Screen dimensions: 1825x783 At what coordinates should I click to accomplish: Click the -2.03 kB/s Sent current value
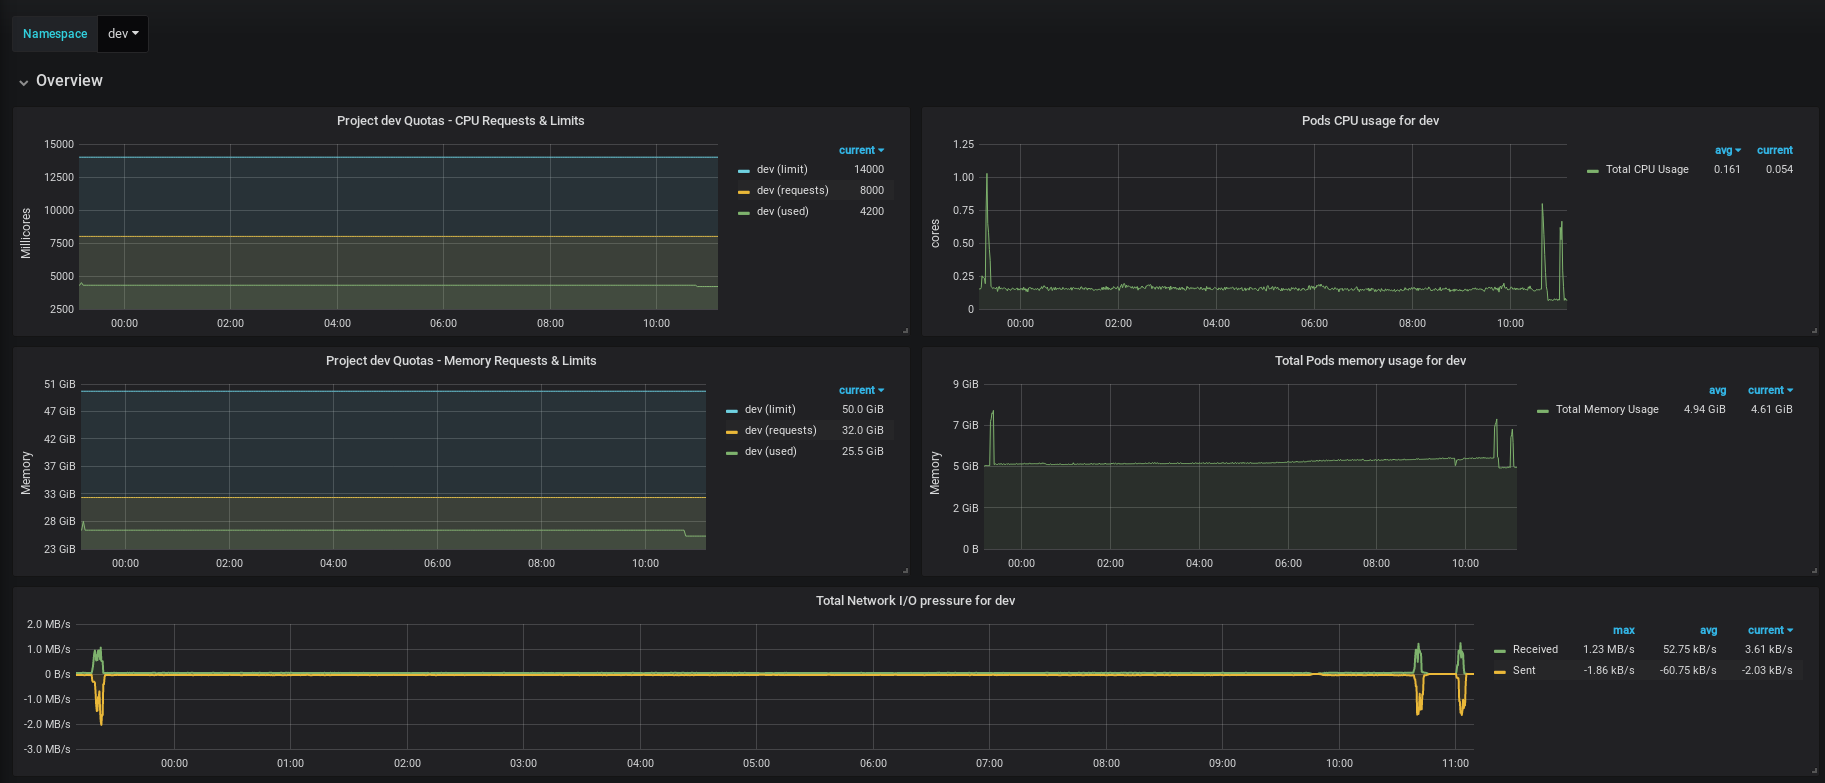click(x=1767, y=671)
